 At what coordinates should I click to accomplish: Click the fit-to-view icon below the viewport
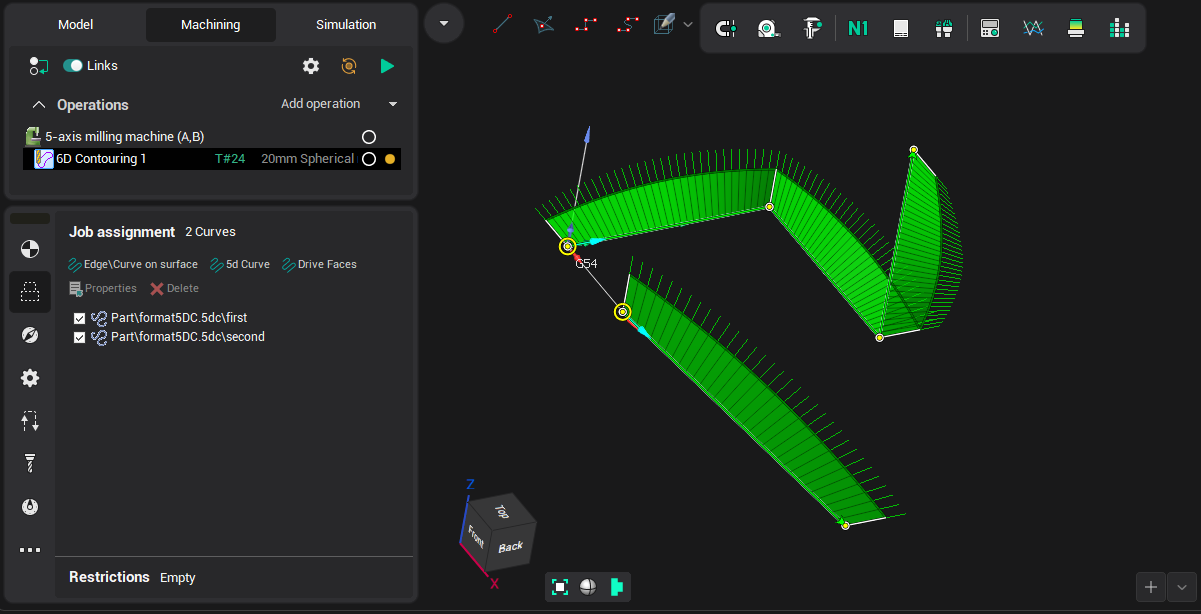point(560,587)
